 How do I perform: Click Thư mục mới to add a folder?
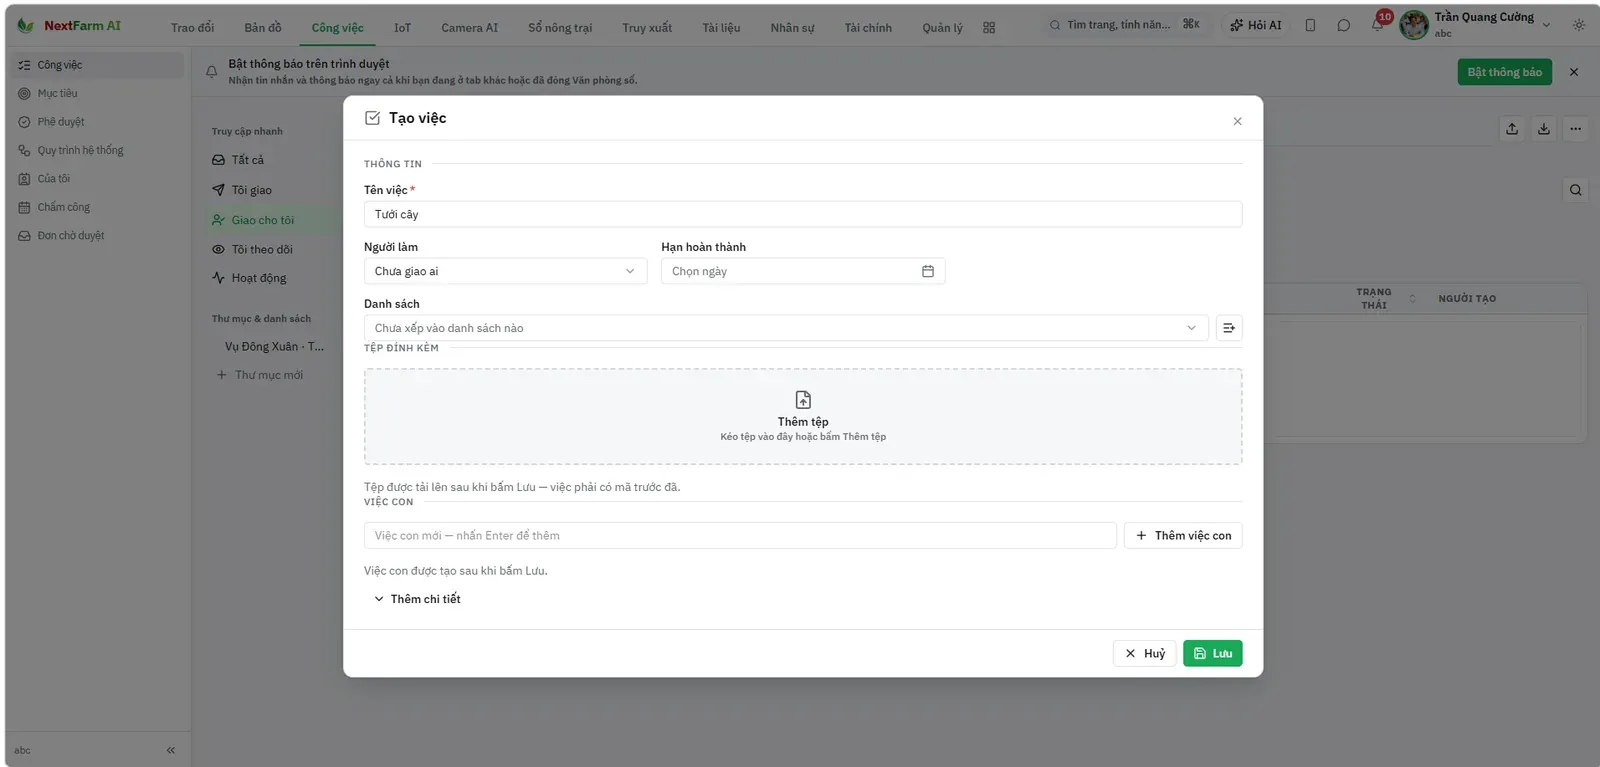(260, 375)
